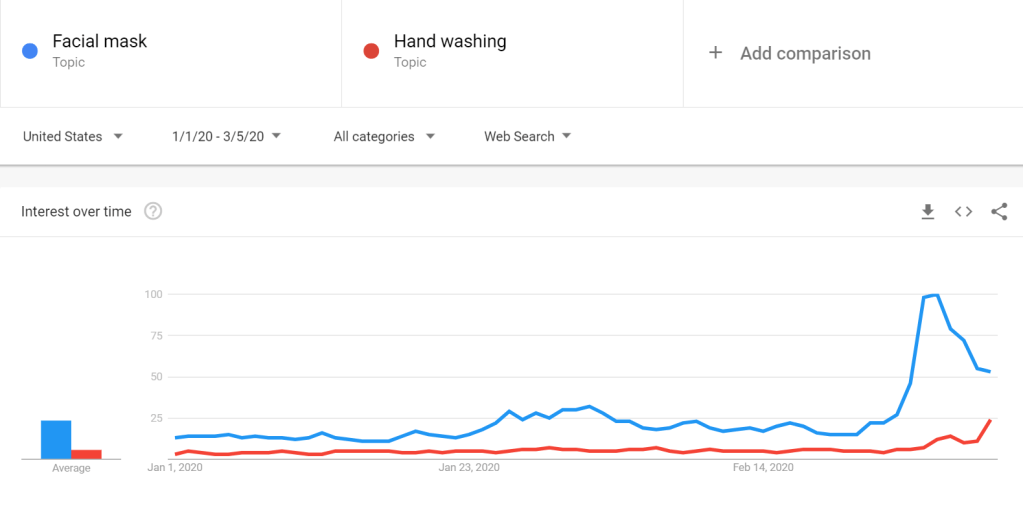The width and height of the screenshot is (1023, 506).
Task: Click the Jan 1, 2020 axis label
Action: 175,467
